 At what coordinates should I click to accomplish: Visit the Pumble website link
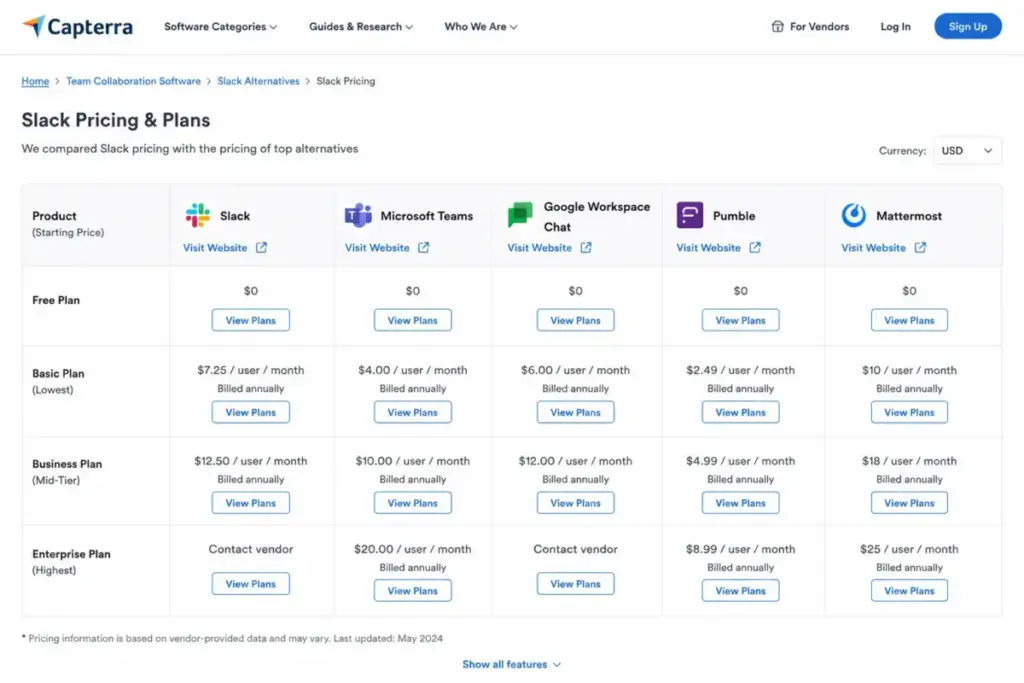709,247
